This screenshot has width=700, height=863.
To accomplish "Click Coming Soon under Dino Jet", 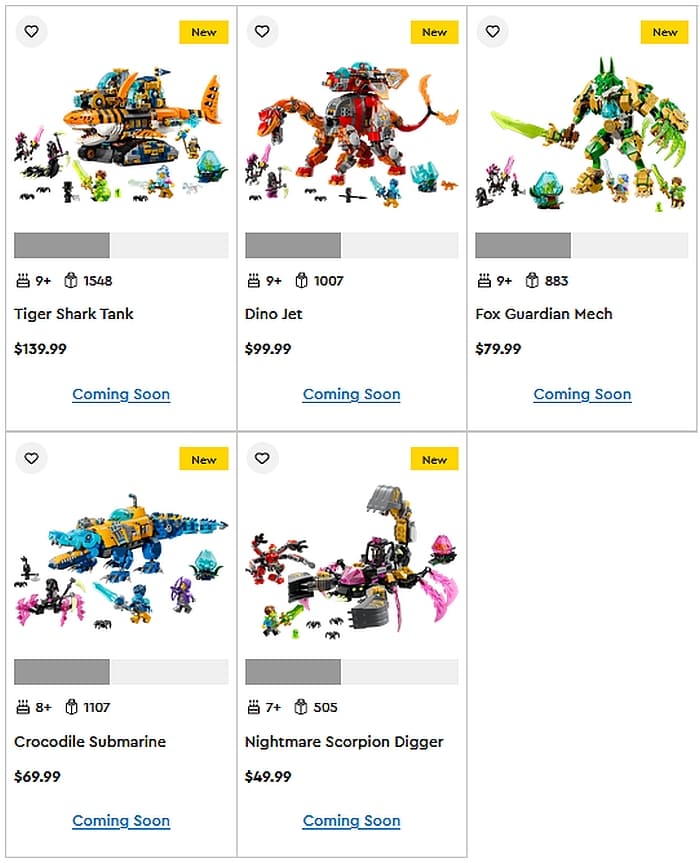I will (352, 394).
